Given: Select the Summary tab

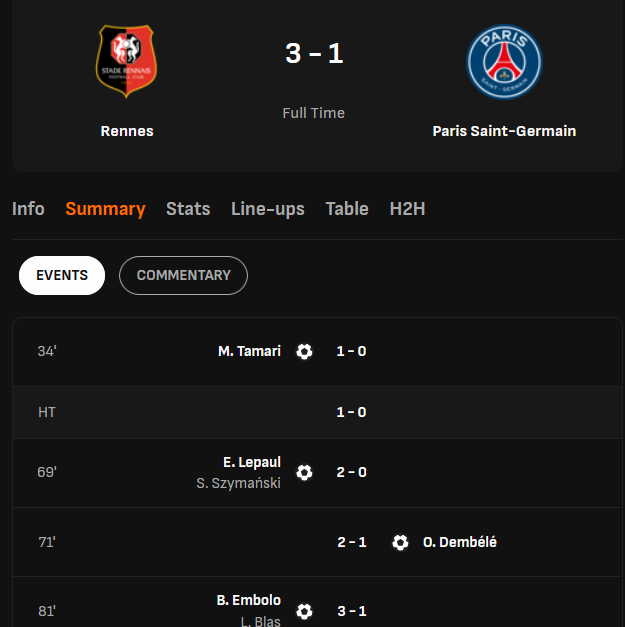Looking at the screenshot, I should click(105, 209).
